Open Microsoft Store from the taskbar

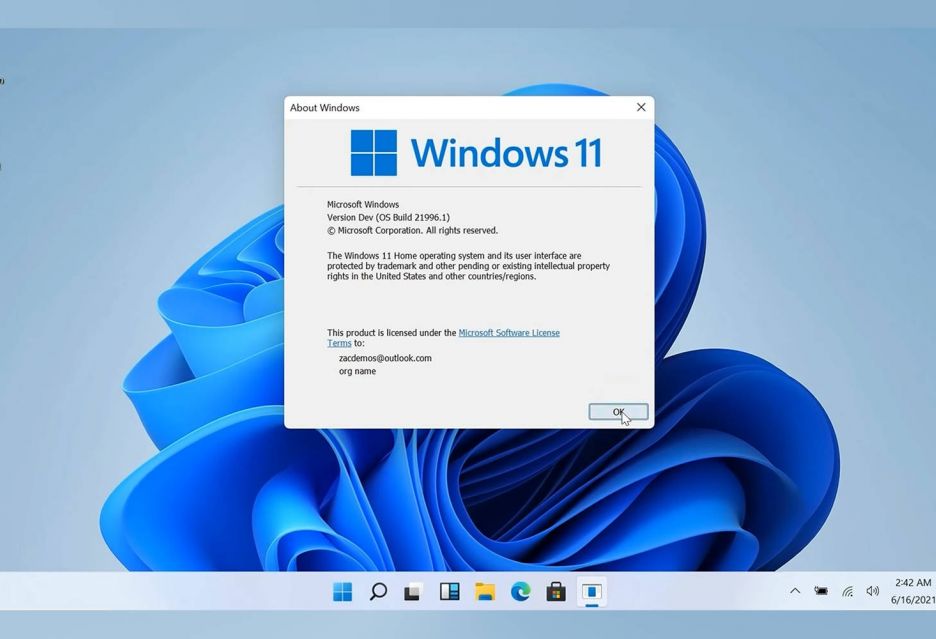(556, 592)
